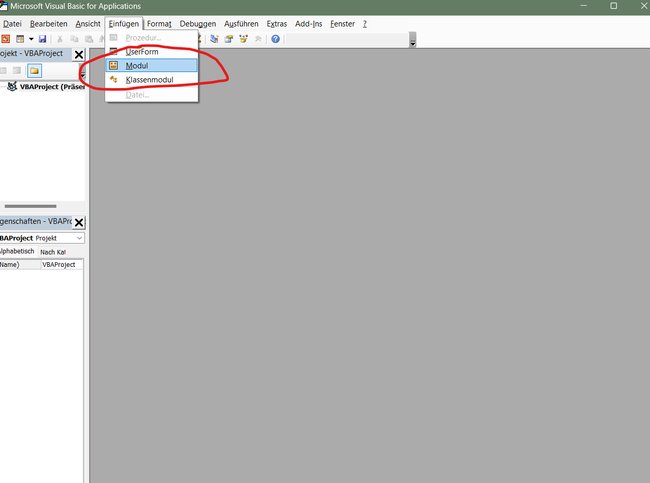This screenshot has width=650, height=483.
Task: Close the open Einfügen menu
Action: tap(124, 24)
